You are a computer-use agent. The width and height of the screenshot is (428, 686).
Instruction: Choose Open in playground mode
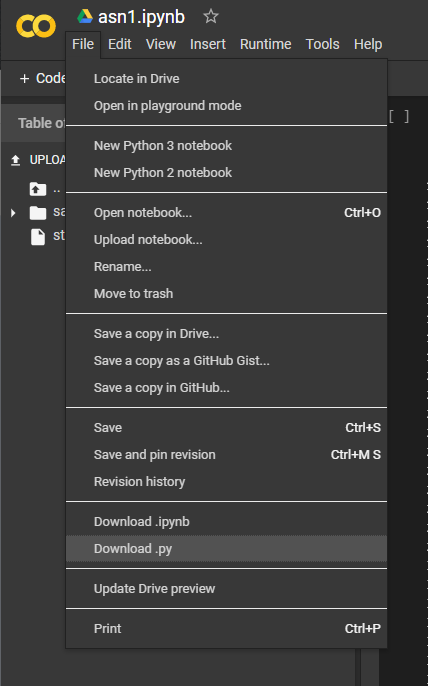tap(226, 106)
